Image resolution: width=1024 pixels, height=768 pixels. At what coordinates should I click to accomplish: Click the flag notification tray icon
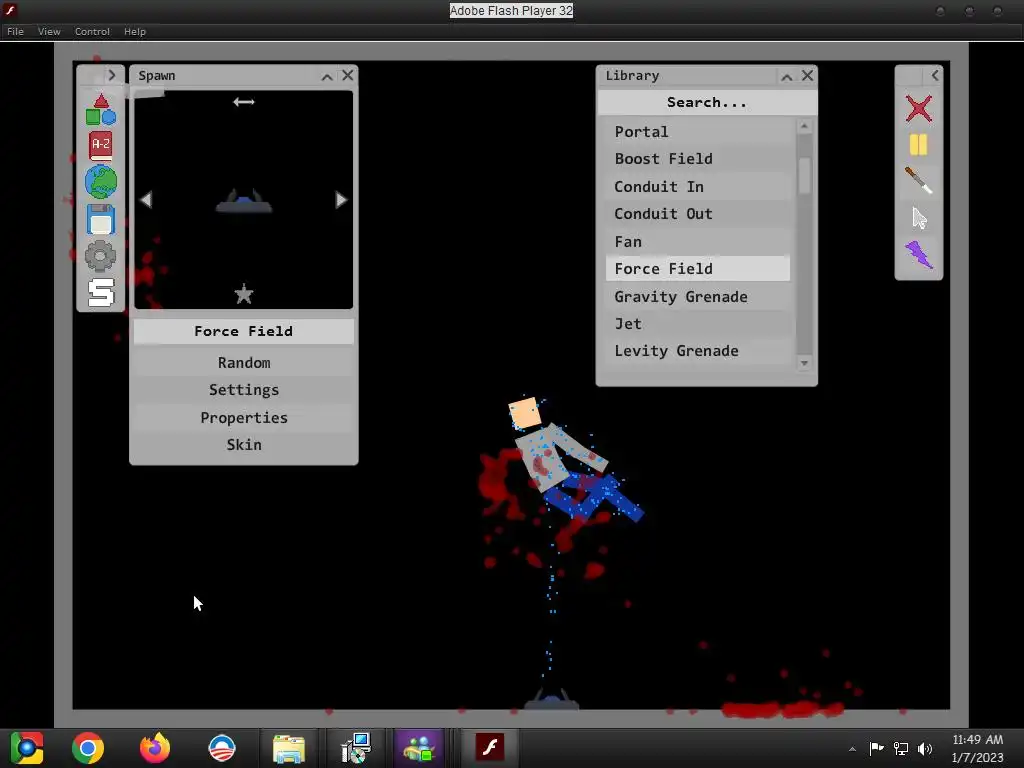tap(876, 748)
